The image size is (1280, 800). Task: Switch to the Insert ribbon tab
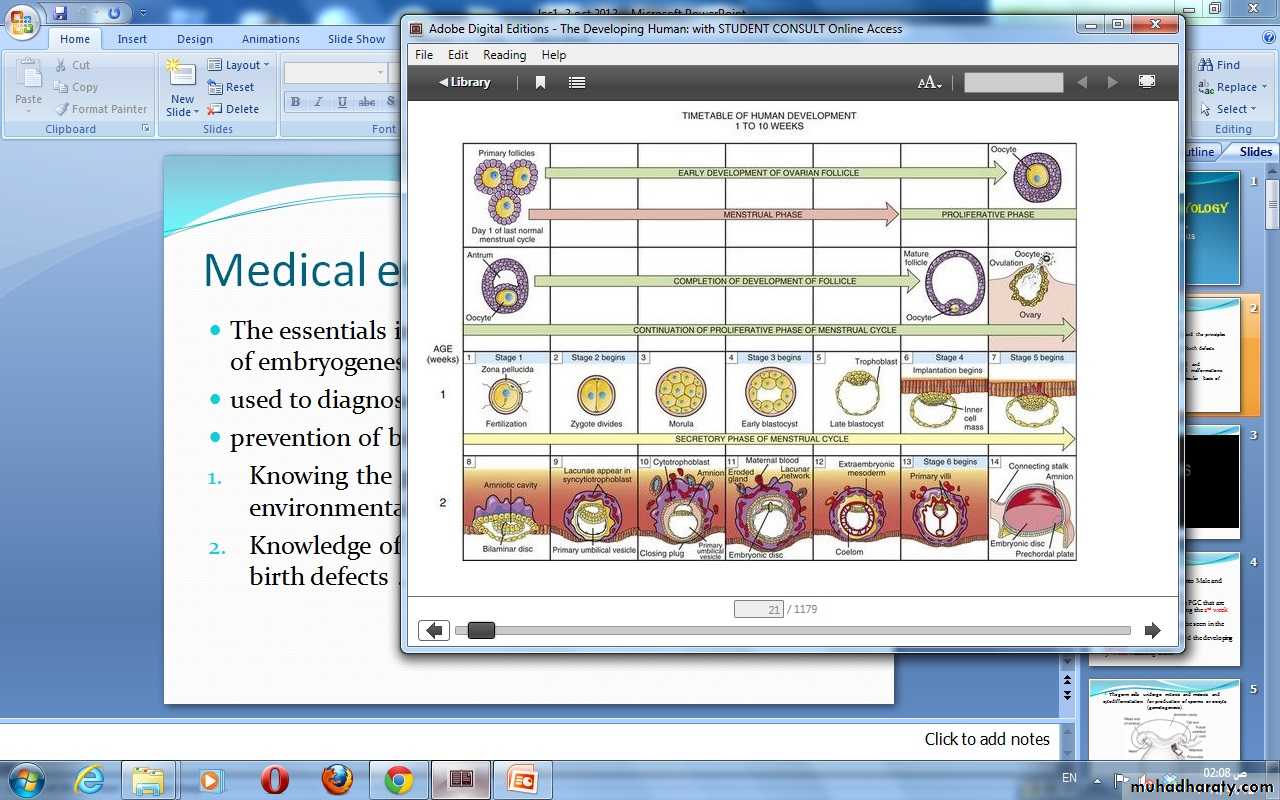(x=132, y=39)
